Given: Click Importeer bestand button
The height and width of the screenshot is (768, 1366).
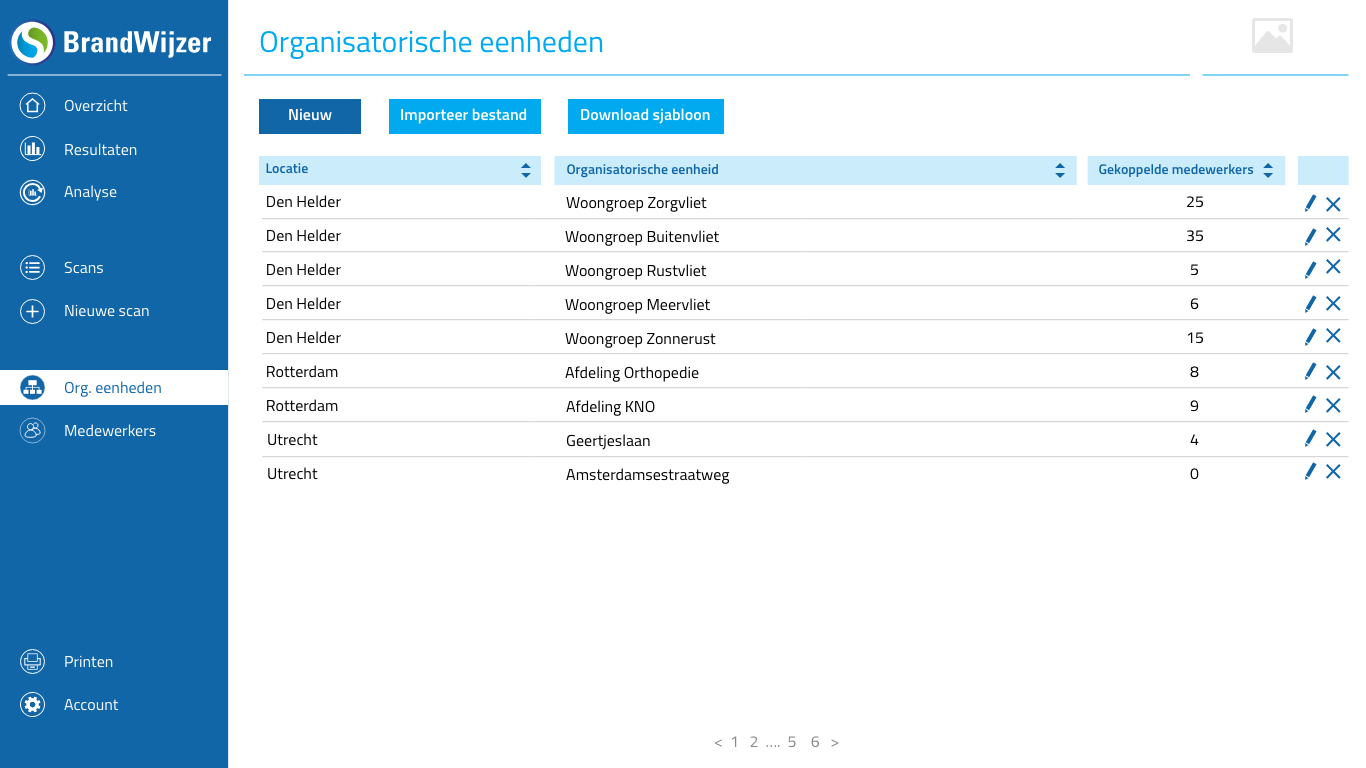Looking at the screenshot, I should [x=464, y=116].
